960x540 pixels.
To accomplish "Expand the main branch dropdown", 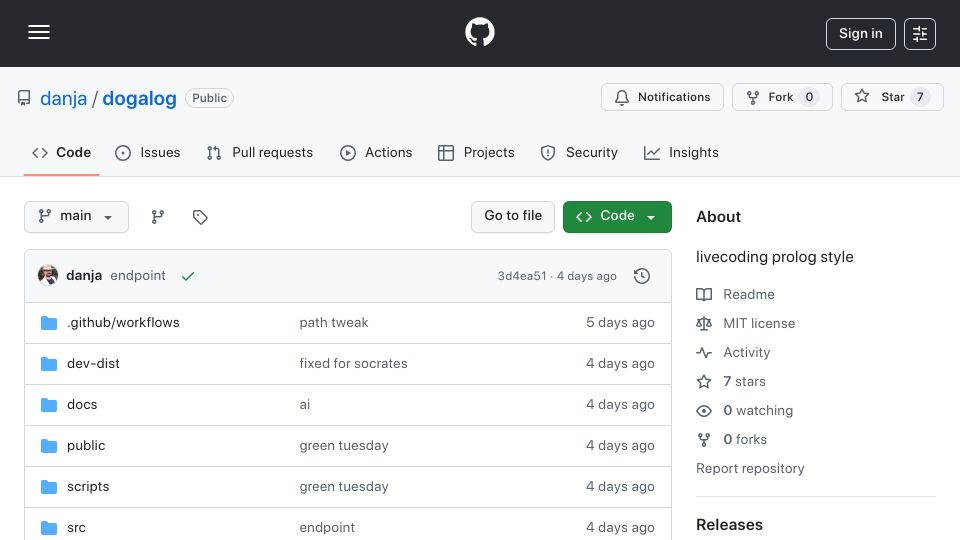I will (x=77, y=217).
